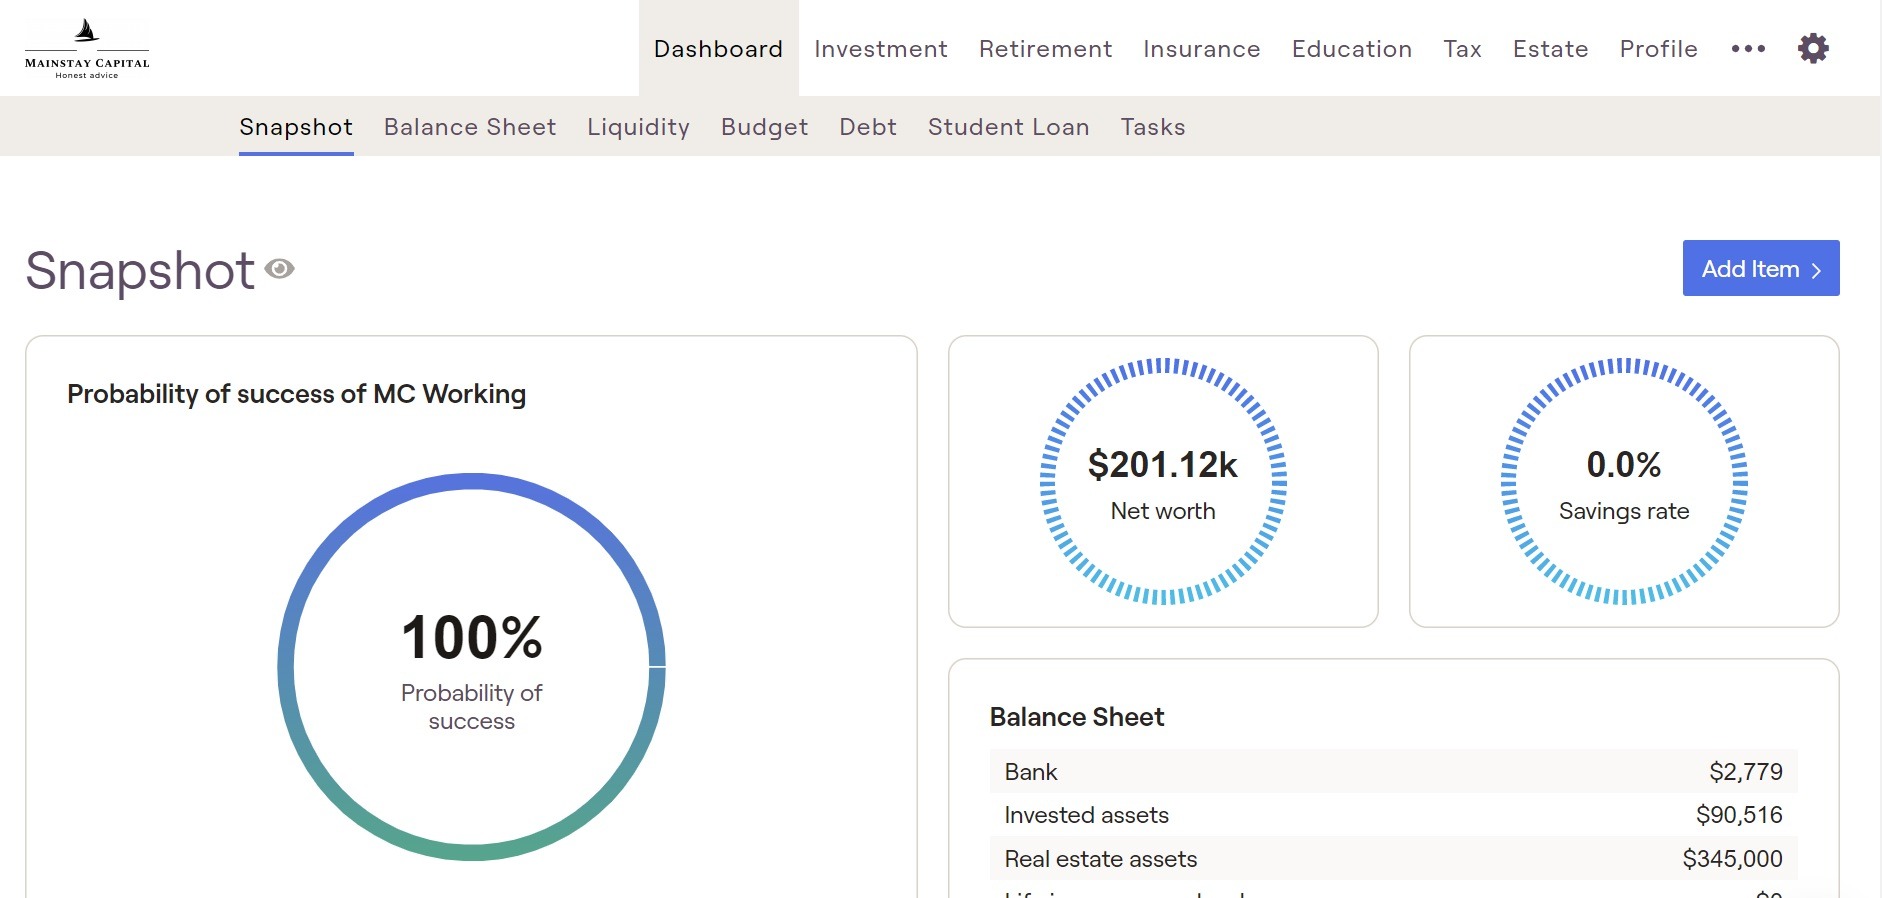Screen dimensions: 1882x898
Task: Click the Add Item button
Action: [1761, 268]
